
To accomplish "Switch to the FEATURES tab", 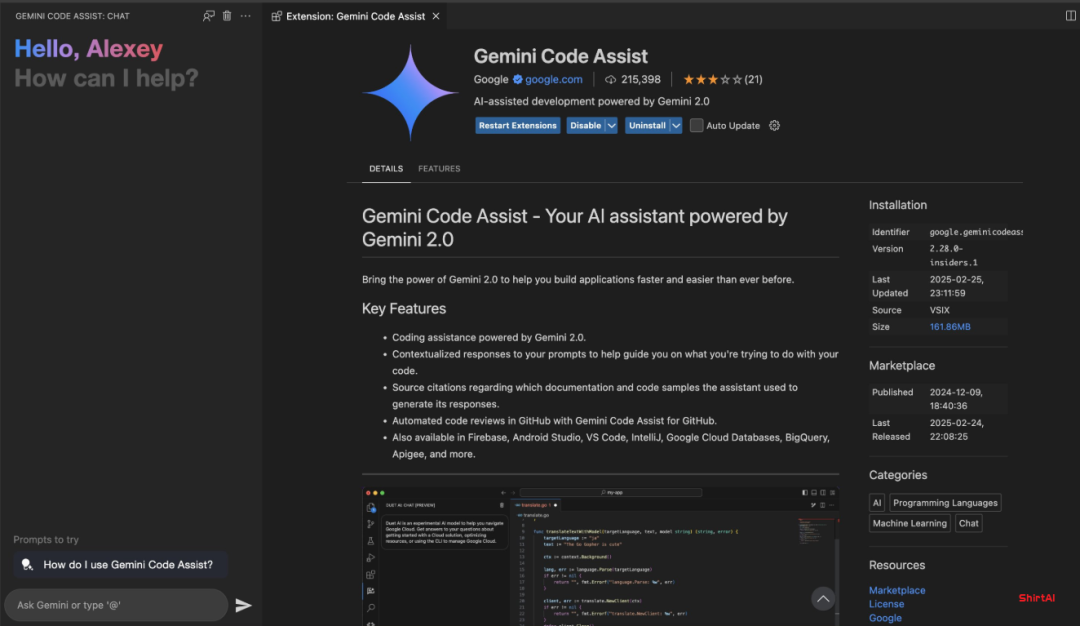I will [439, 169].
